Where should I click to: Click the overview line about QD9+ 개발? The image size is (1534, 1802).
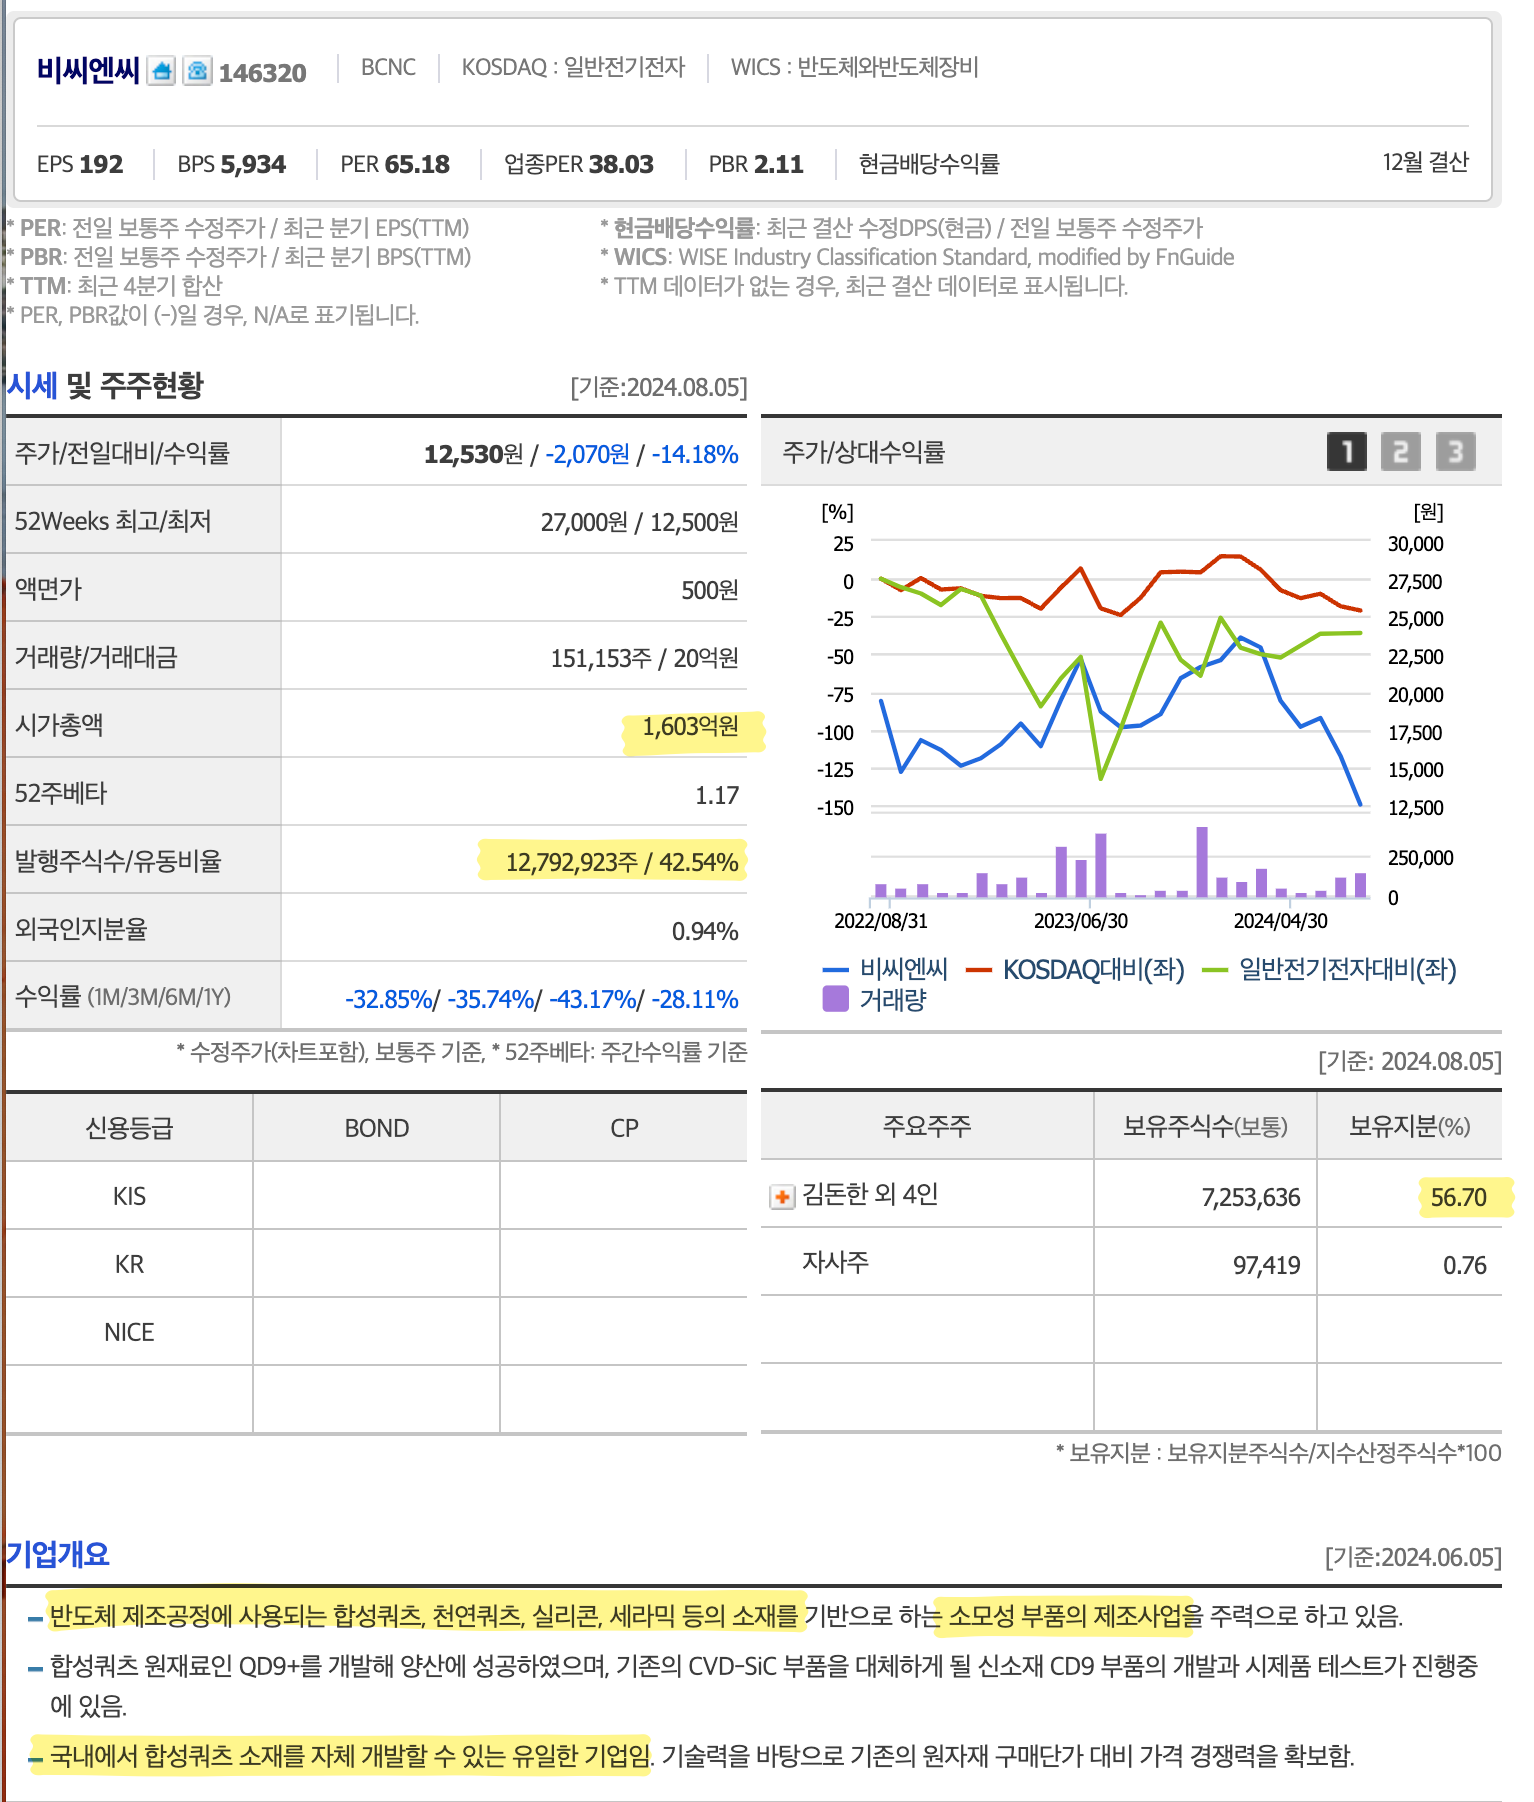tap(764, 1685)
